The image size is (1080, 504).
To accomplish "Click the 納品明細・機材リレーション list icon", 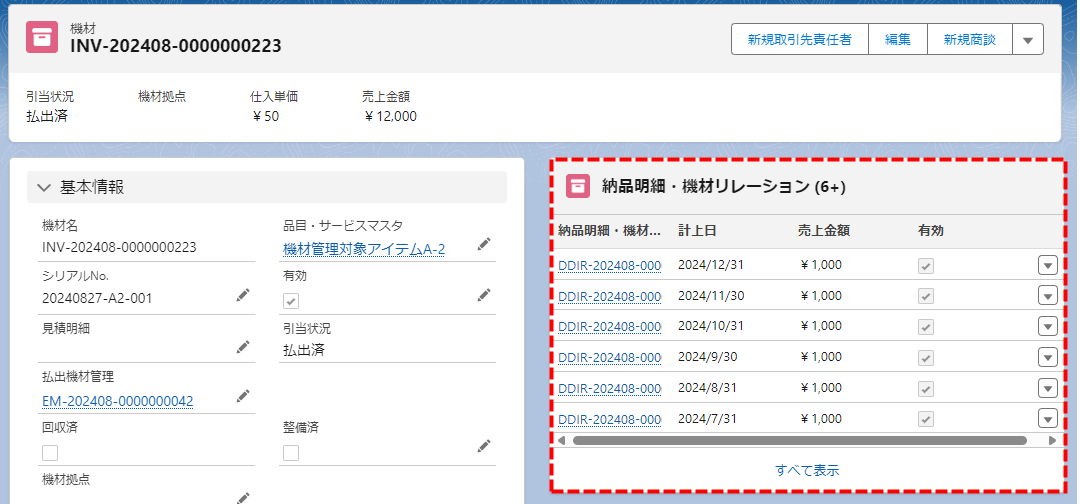I will pyautogui.click(x=578, y=186).
